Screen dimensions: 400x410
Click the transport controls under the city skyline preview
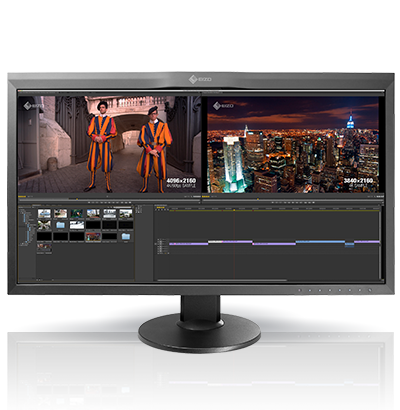click(293, 202)
